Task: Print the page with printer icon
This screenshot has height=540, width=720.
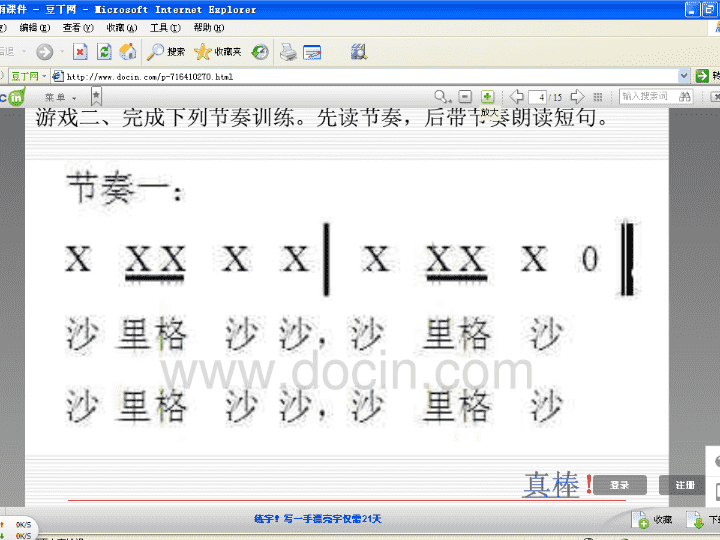Action: tap(288, 52)
